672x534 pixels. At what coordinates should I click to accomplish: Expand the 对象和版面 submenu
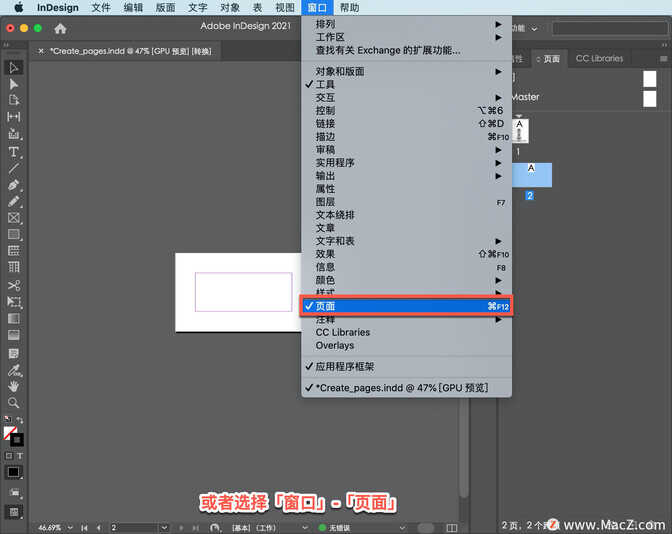coord(407,72)
